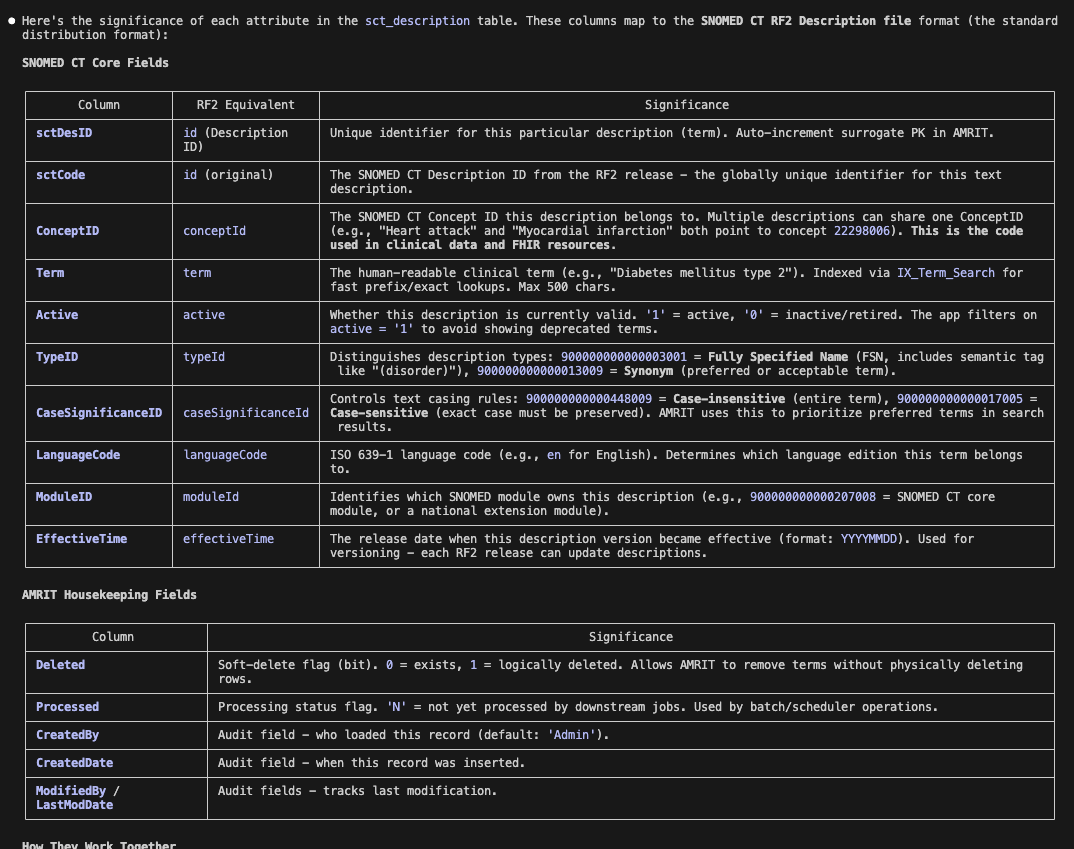The width and height of the screenshot is (1074, 849).
Task: Click the sct_description table name in intro
Action: [x=417, y=21]
